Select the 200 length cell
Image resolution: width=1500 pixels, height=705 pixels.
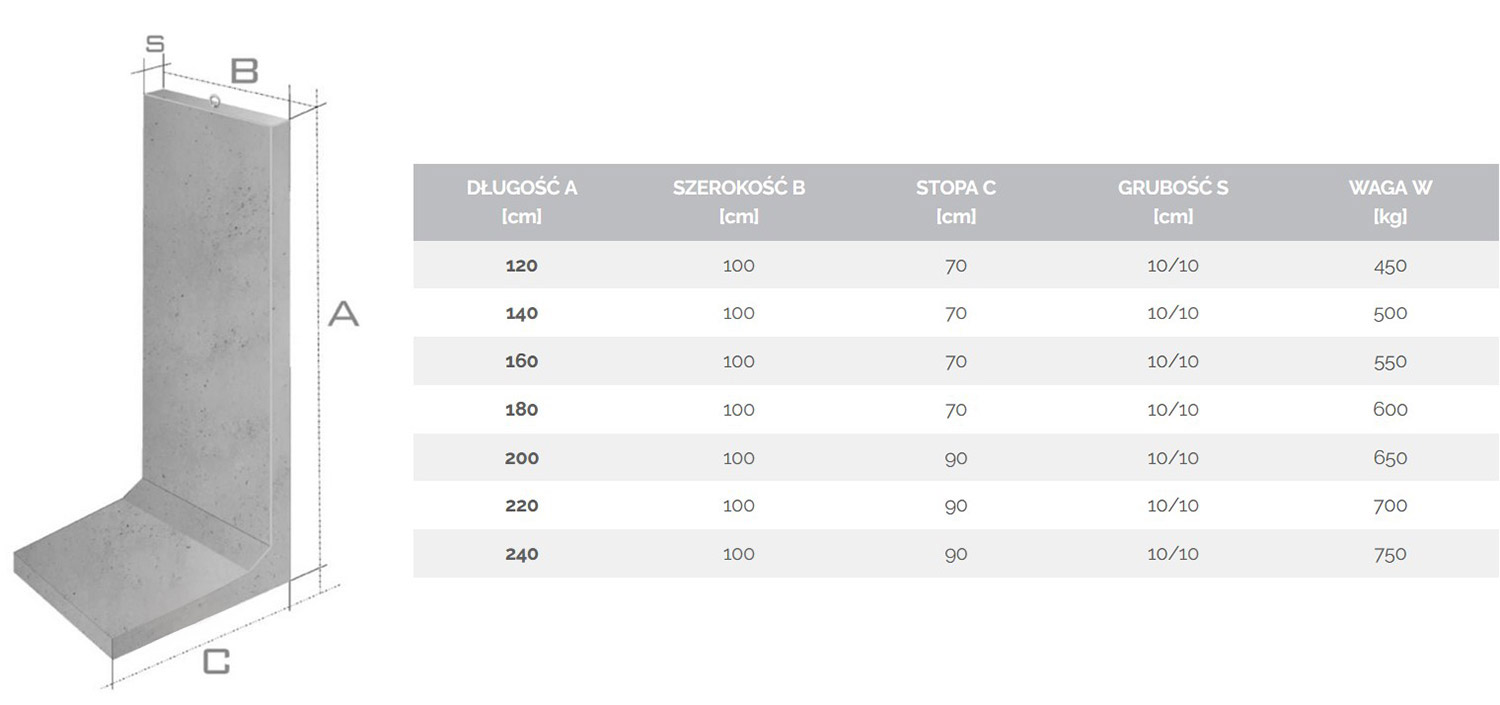[521, 458]
